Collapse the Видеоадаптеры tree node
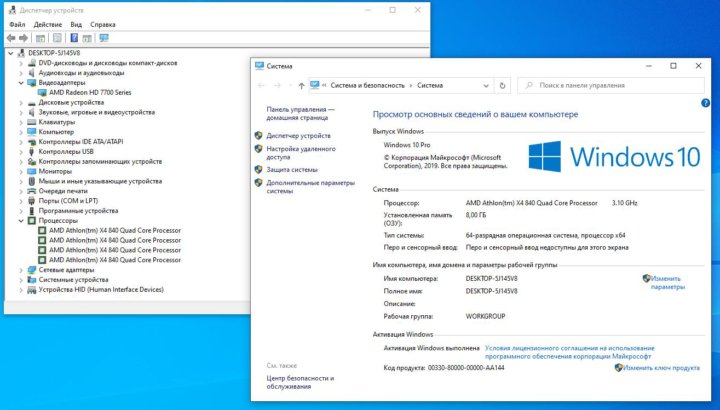The image size is (720, 410). pos(21,83)
